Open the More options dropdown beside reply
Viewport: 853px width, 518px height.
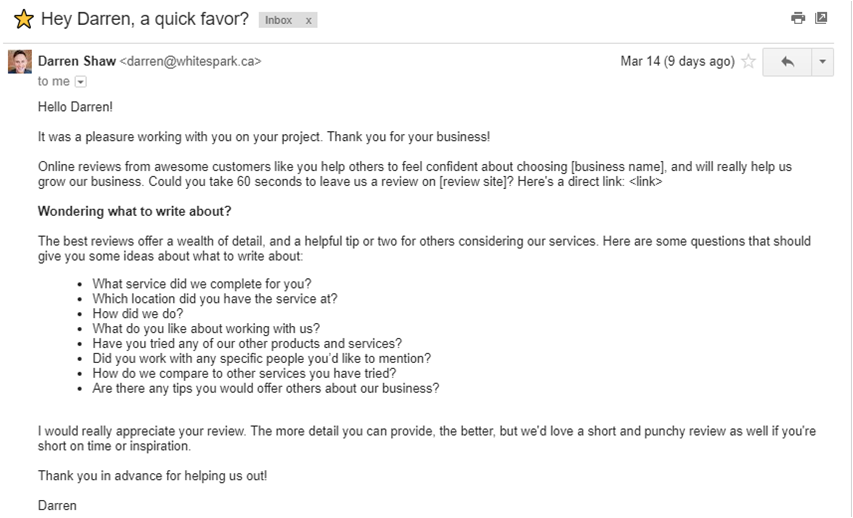coord(822,62)
